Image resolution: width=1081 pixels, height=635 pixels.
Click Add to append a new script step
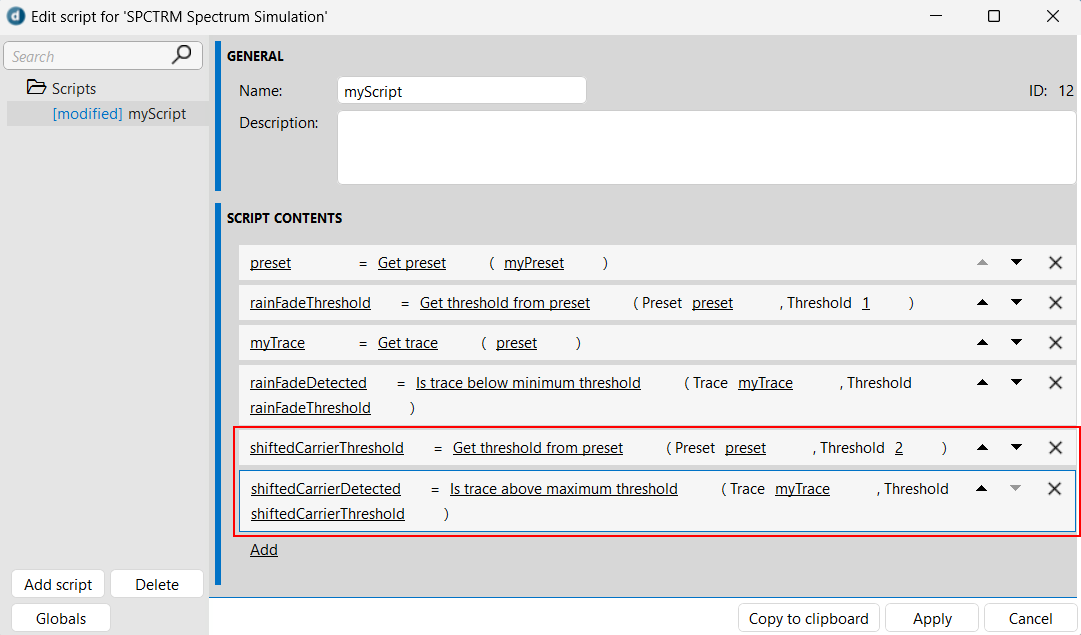pos(263,549)
